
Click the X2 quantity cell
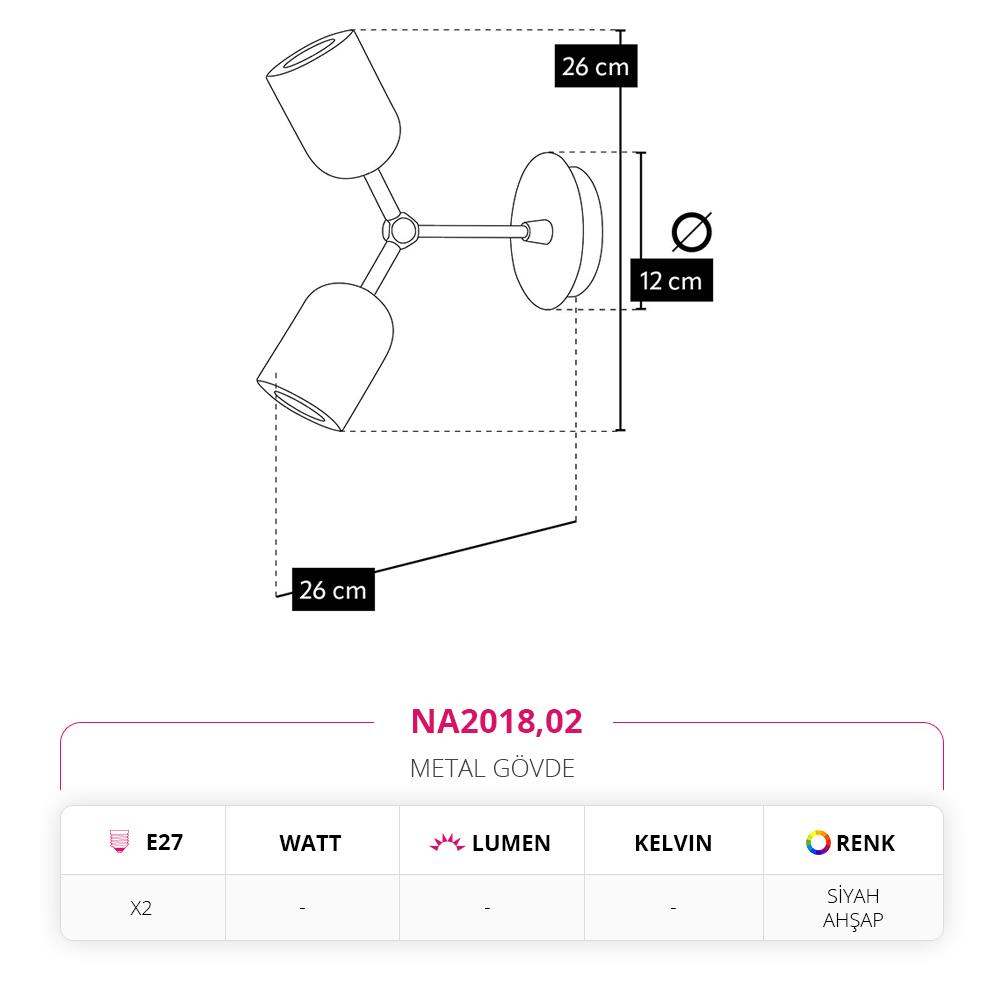pos(141,908)
